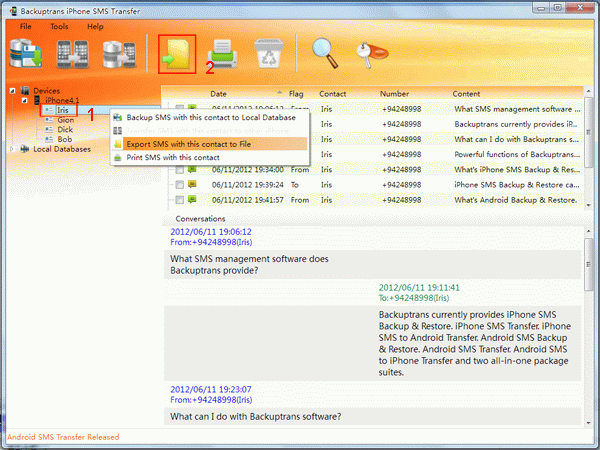Click the contact icon beside Gion
The height and width of the screenshot is (450, 600).
(49, 120)
